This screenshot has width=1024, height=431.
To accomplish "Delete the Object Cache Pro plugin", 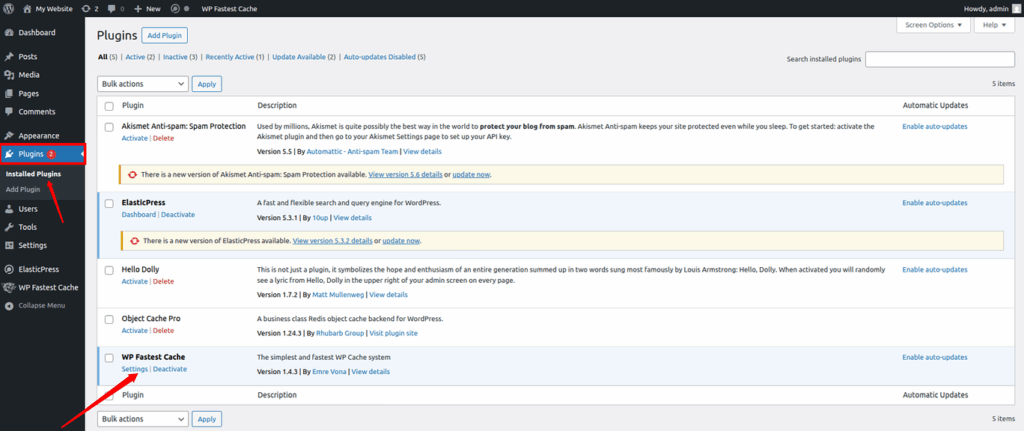I will (x=163, y=331).
